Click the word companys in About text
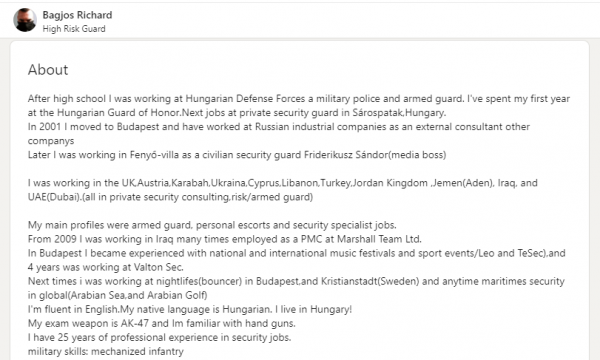 click(x=51, y=141)
